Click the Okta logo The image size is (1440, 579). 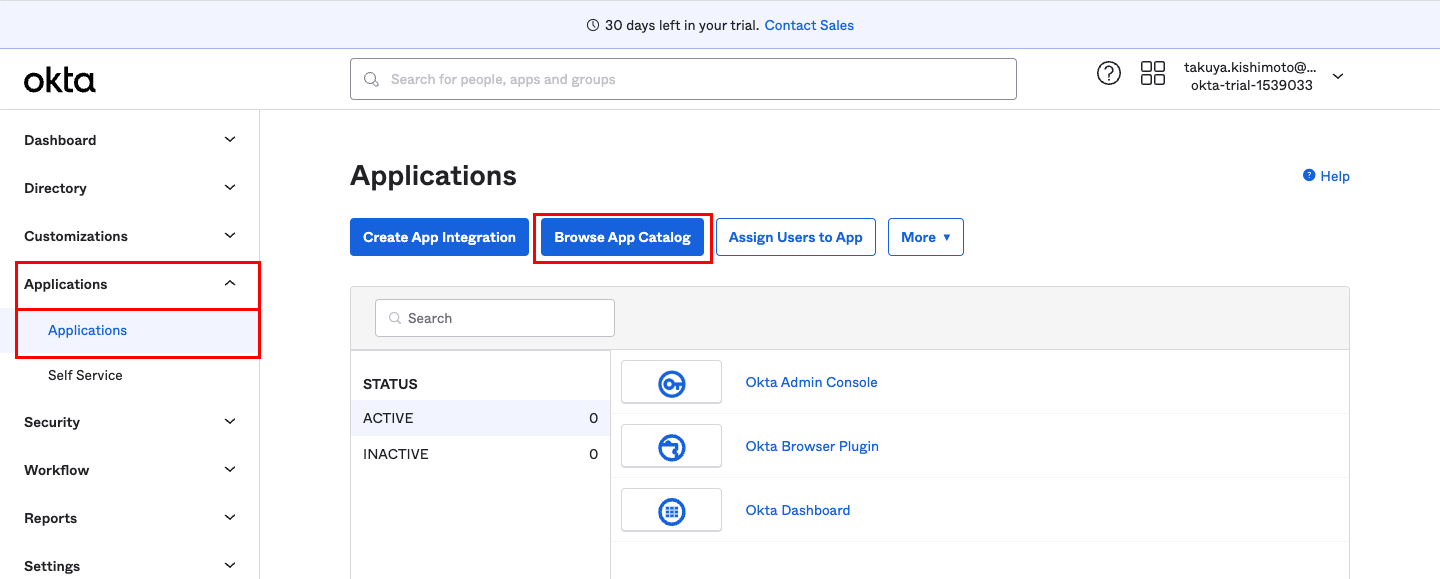point(60,80)
